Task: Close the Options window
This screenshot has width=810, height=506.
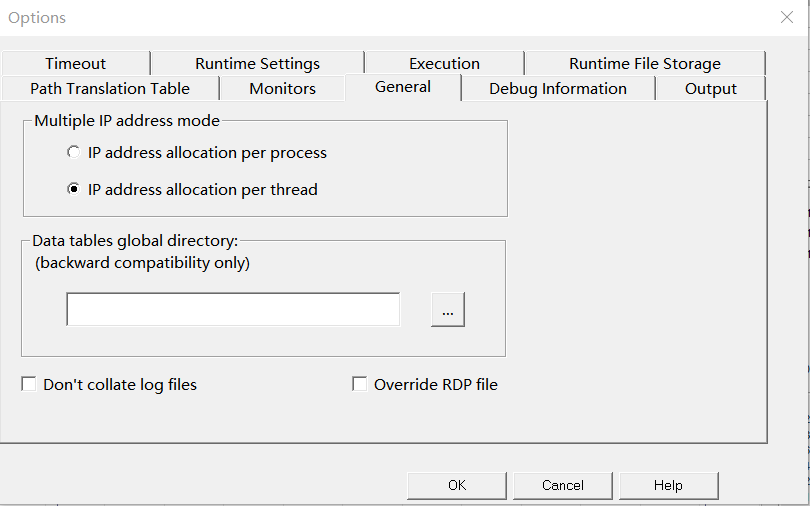Action: (x=787, y=17)
